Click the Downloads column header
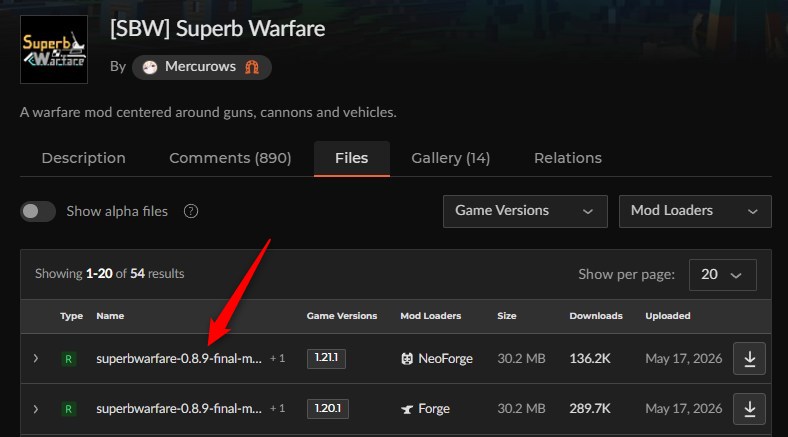The height and width of the screenshot is (437, 788). tap(596, 316)
